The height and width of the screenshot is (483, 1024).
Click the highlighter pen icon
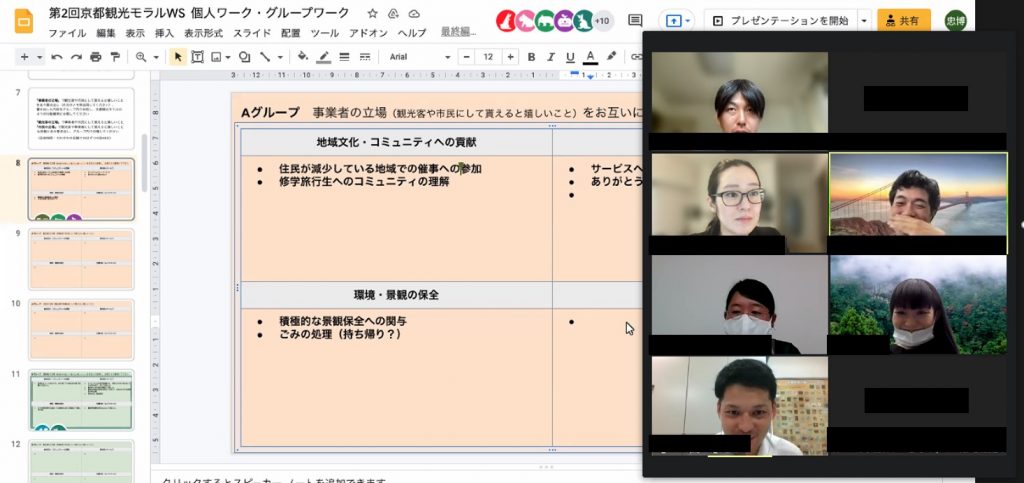(611, 57)
